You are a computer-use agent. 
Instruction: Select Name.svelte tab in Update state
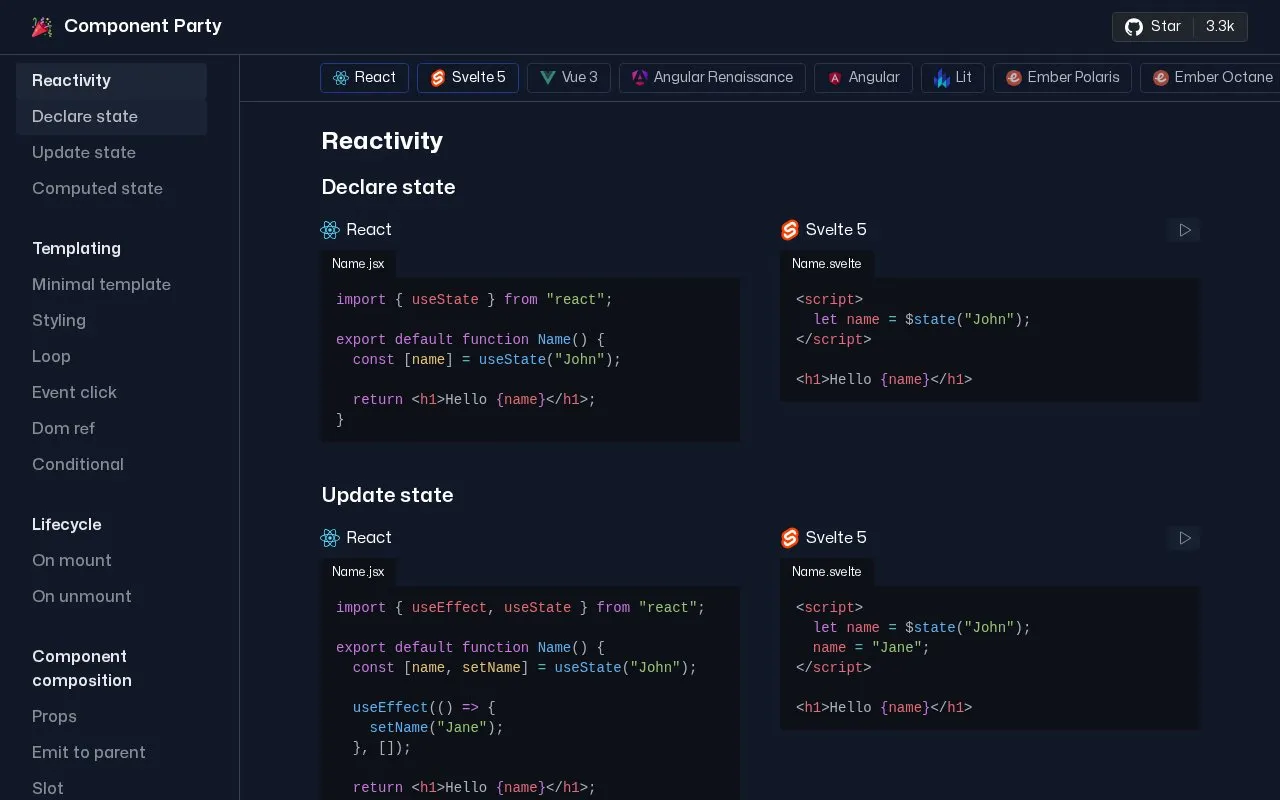827,572
